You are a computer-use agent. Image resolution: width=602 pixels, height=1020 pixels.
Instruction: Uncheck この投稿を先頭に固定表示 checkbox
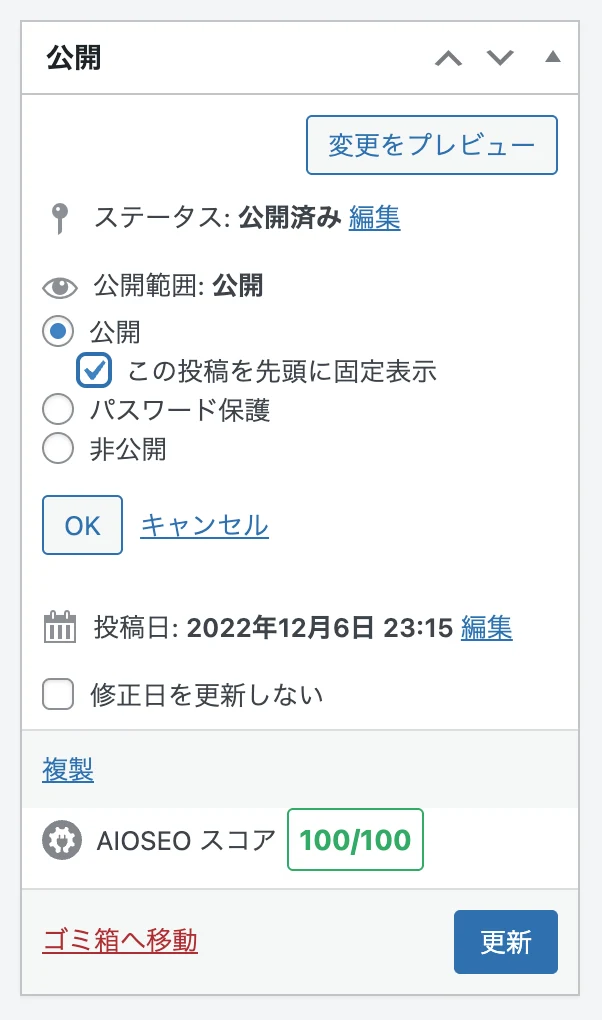(x=94, y=370)
